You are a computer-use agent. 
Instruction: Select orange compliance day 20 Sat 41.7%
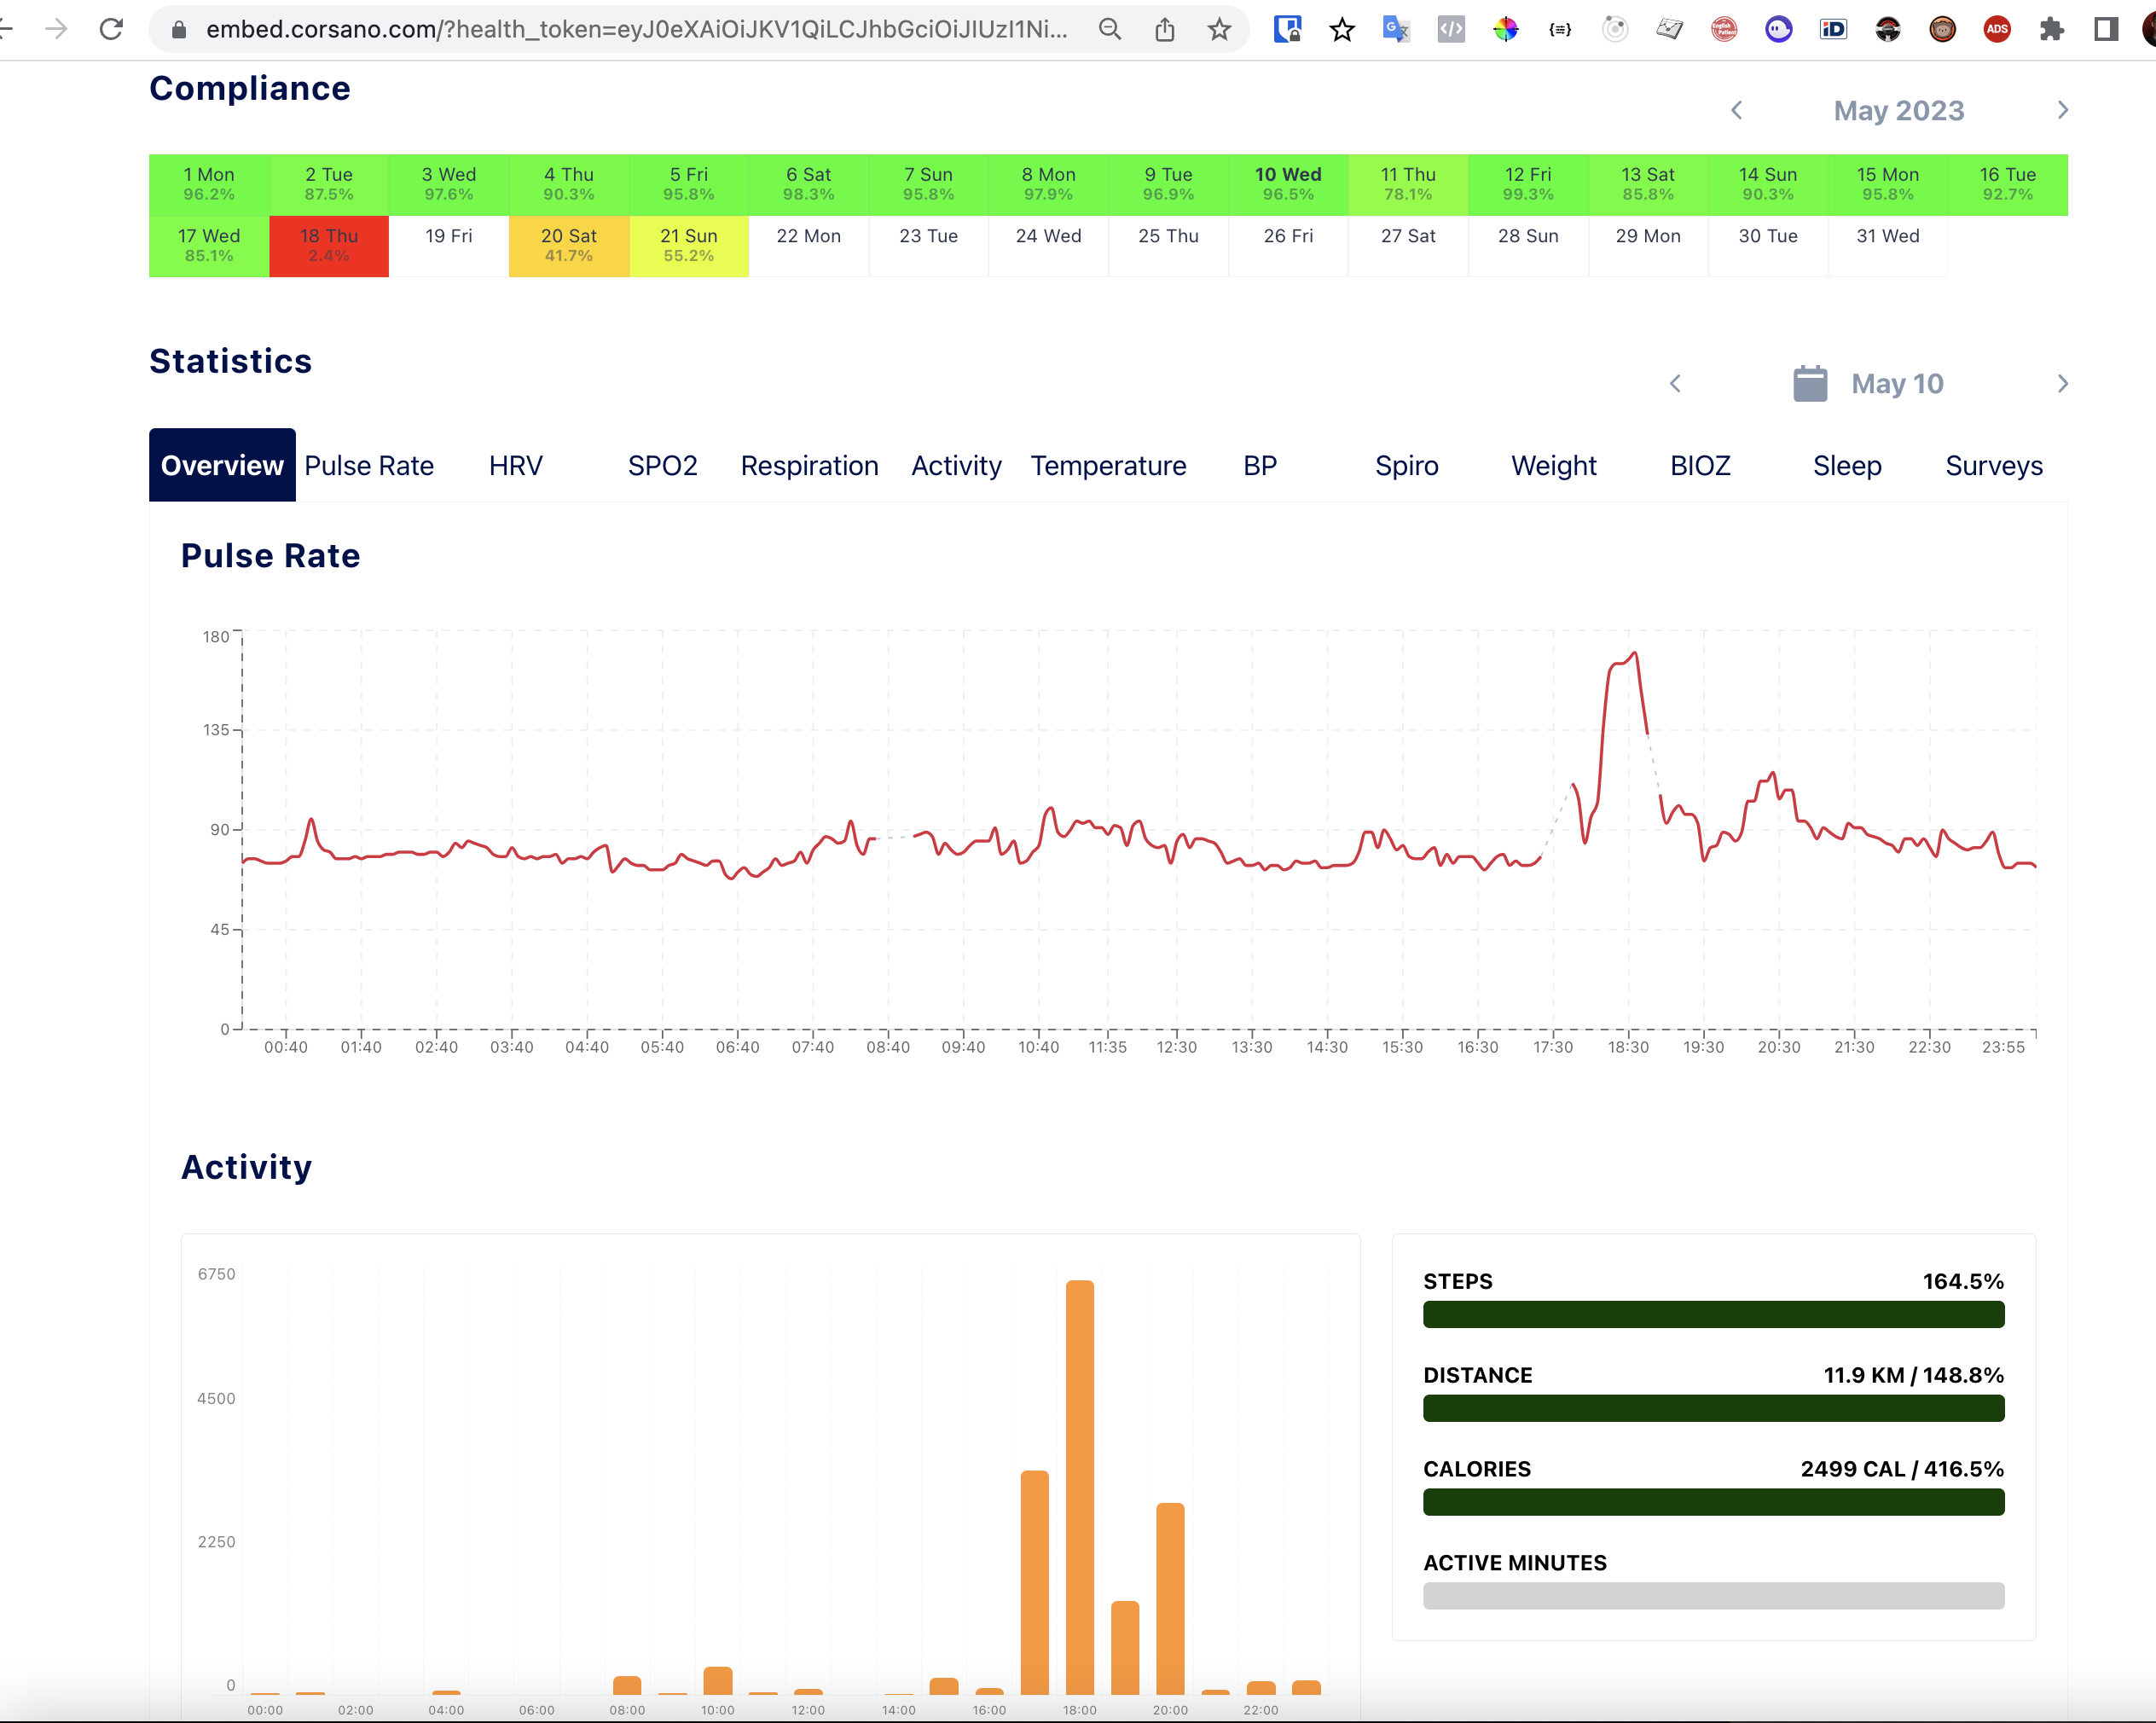(x=569, y=246)
